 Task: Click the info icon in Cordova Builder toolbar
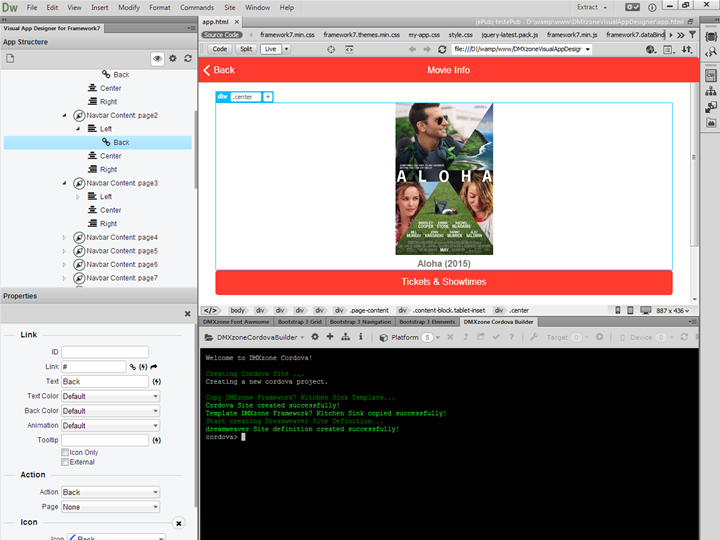click(360, 337)
